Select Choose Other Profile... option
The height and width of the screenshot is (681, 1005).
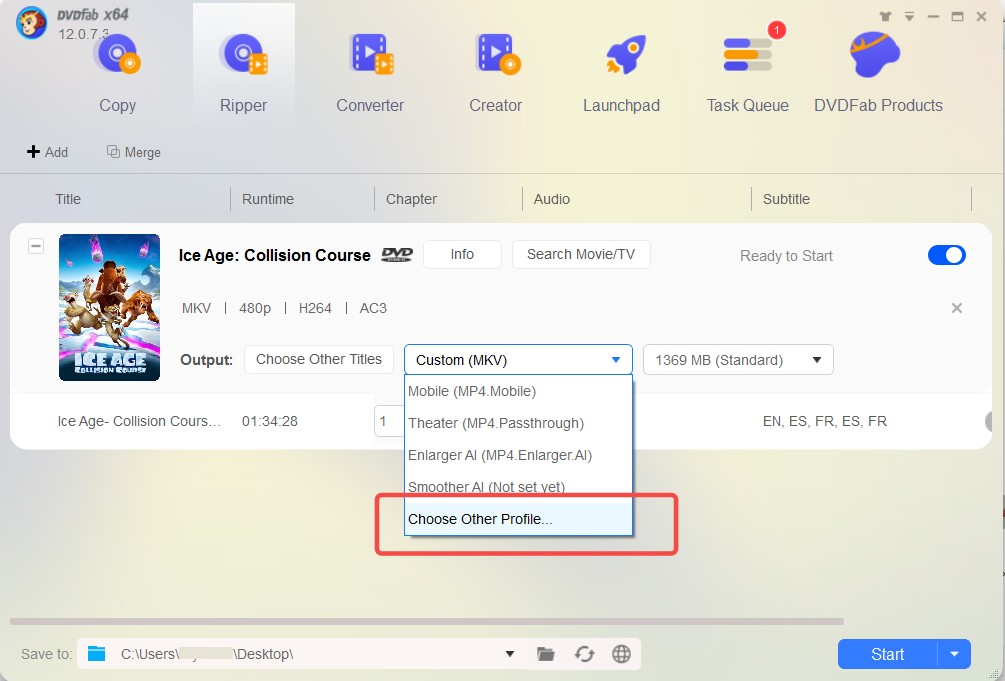pyautogui.click(x=519, y=519)
